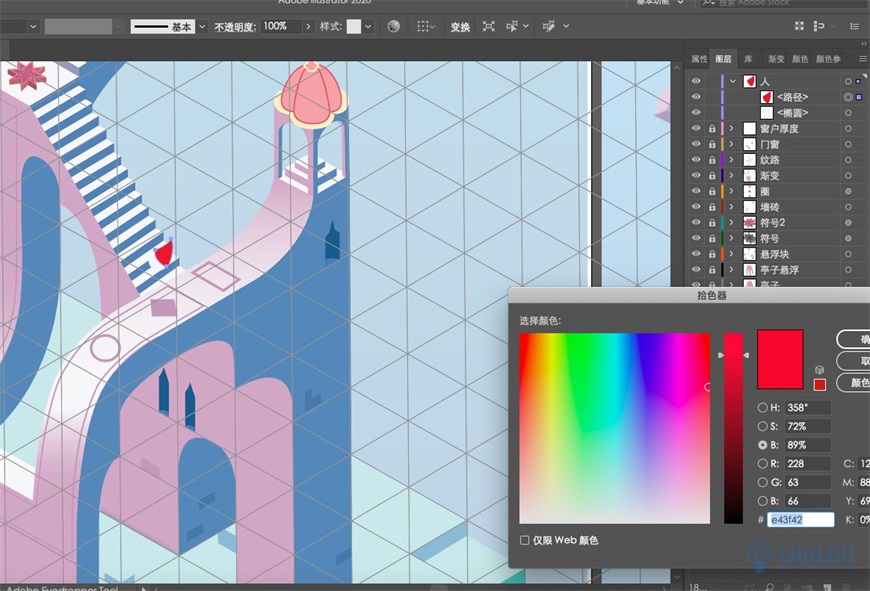Expand the 门窗 layer

click(x=733, y=142)
